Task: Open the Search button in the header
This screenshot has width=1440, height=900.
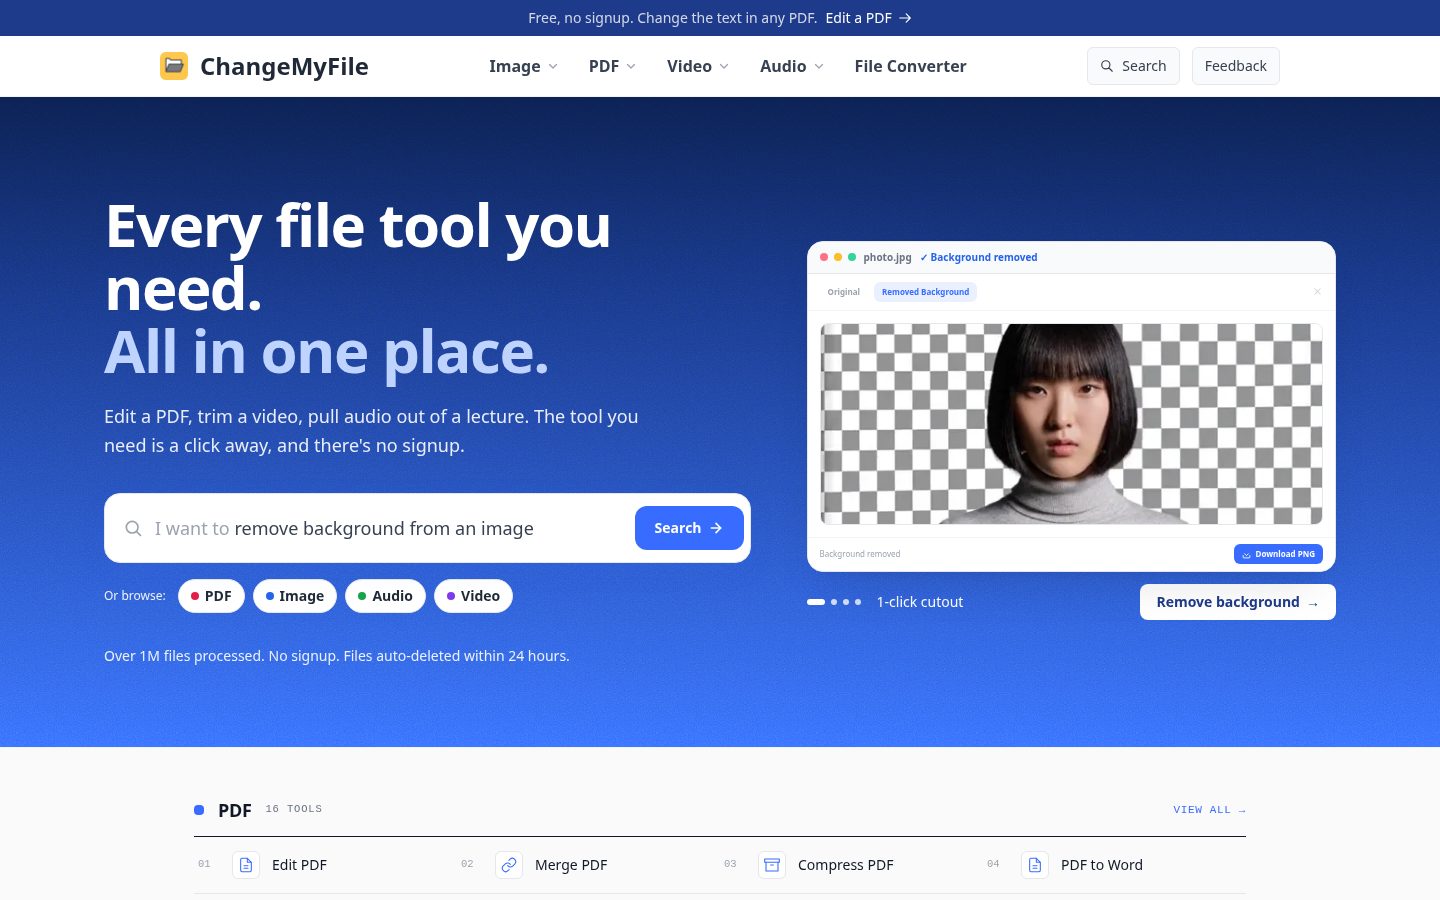Action: (1133, 66)
